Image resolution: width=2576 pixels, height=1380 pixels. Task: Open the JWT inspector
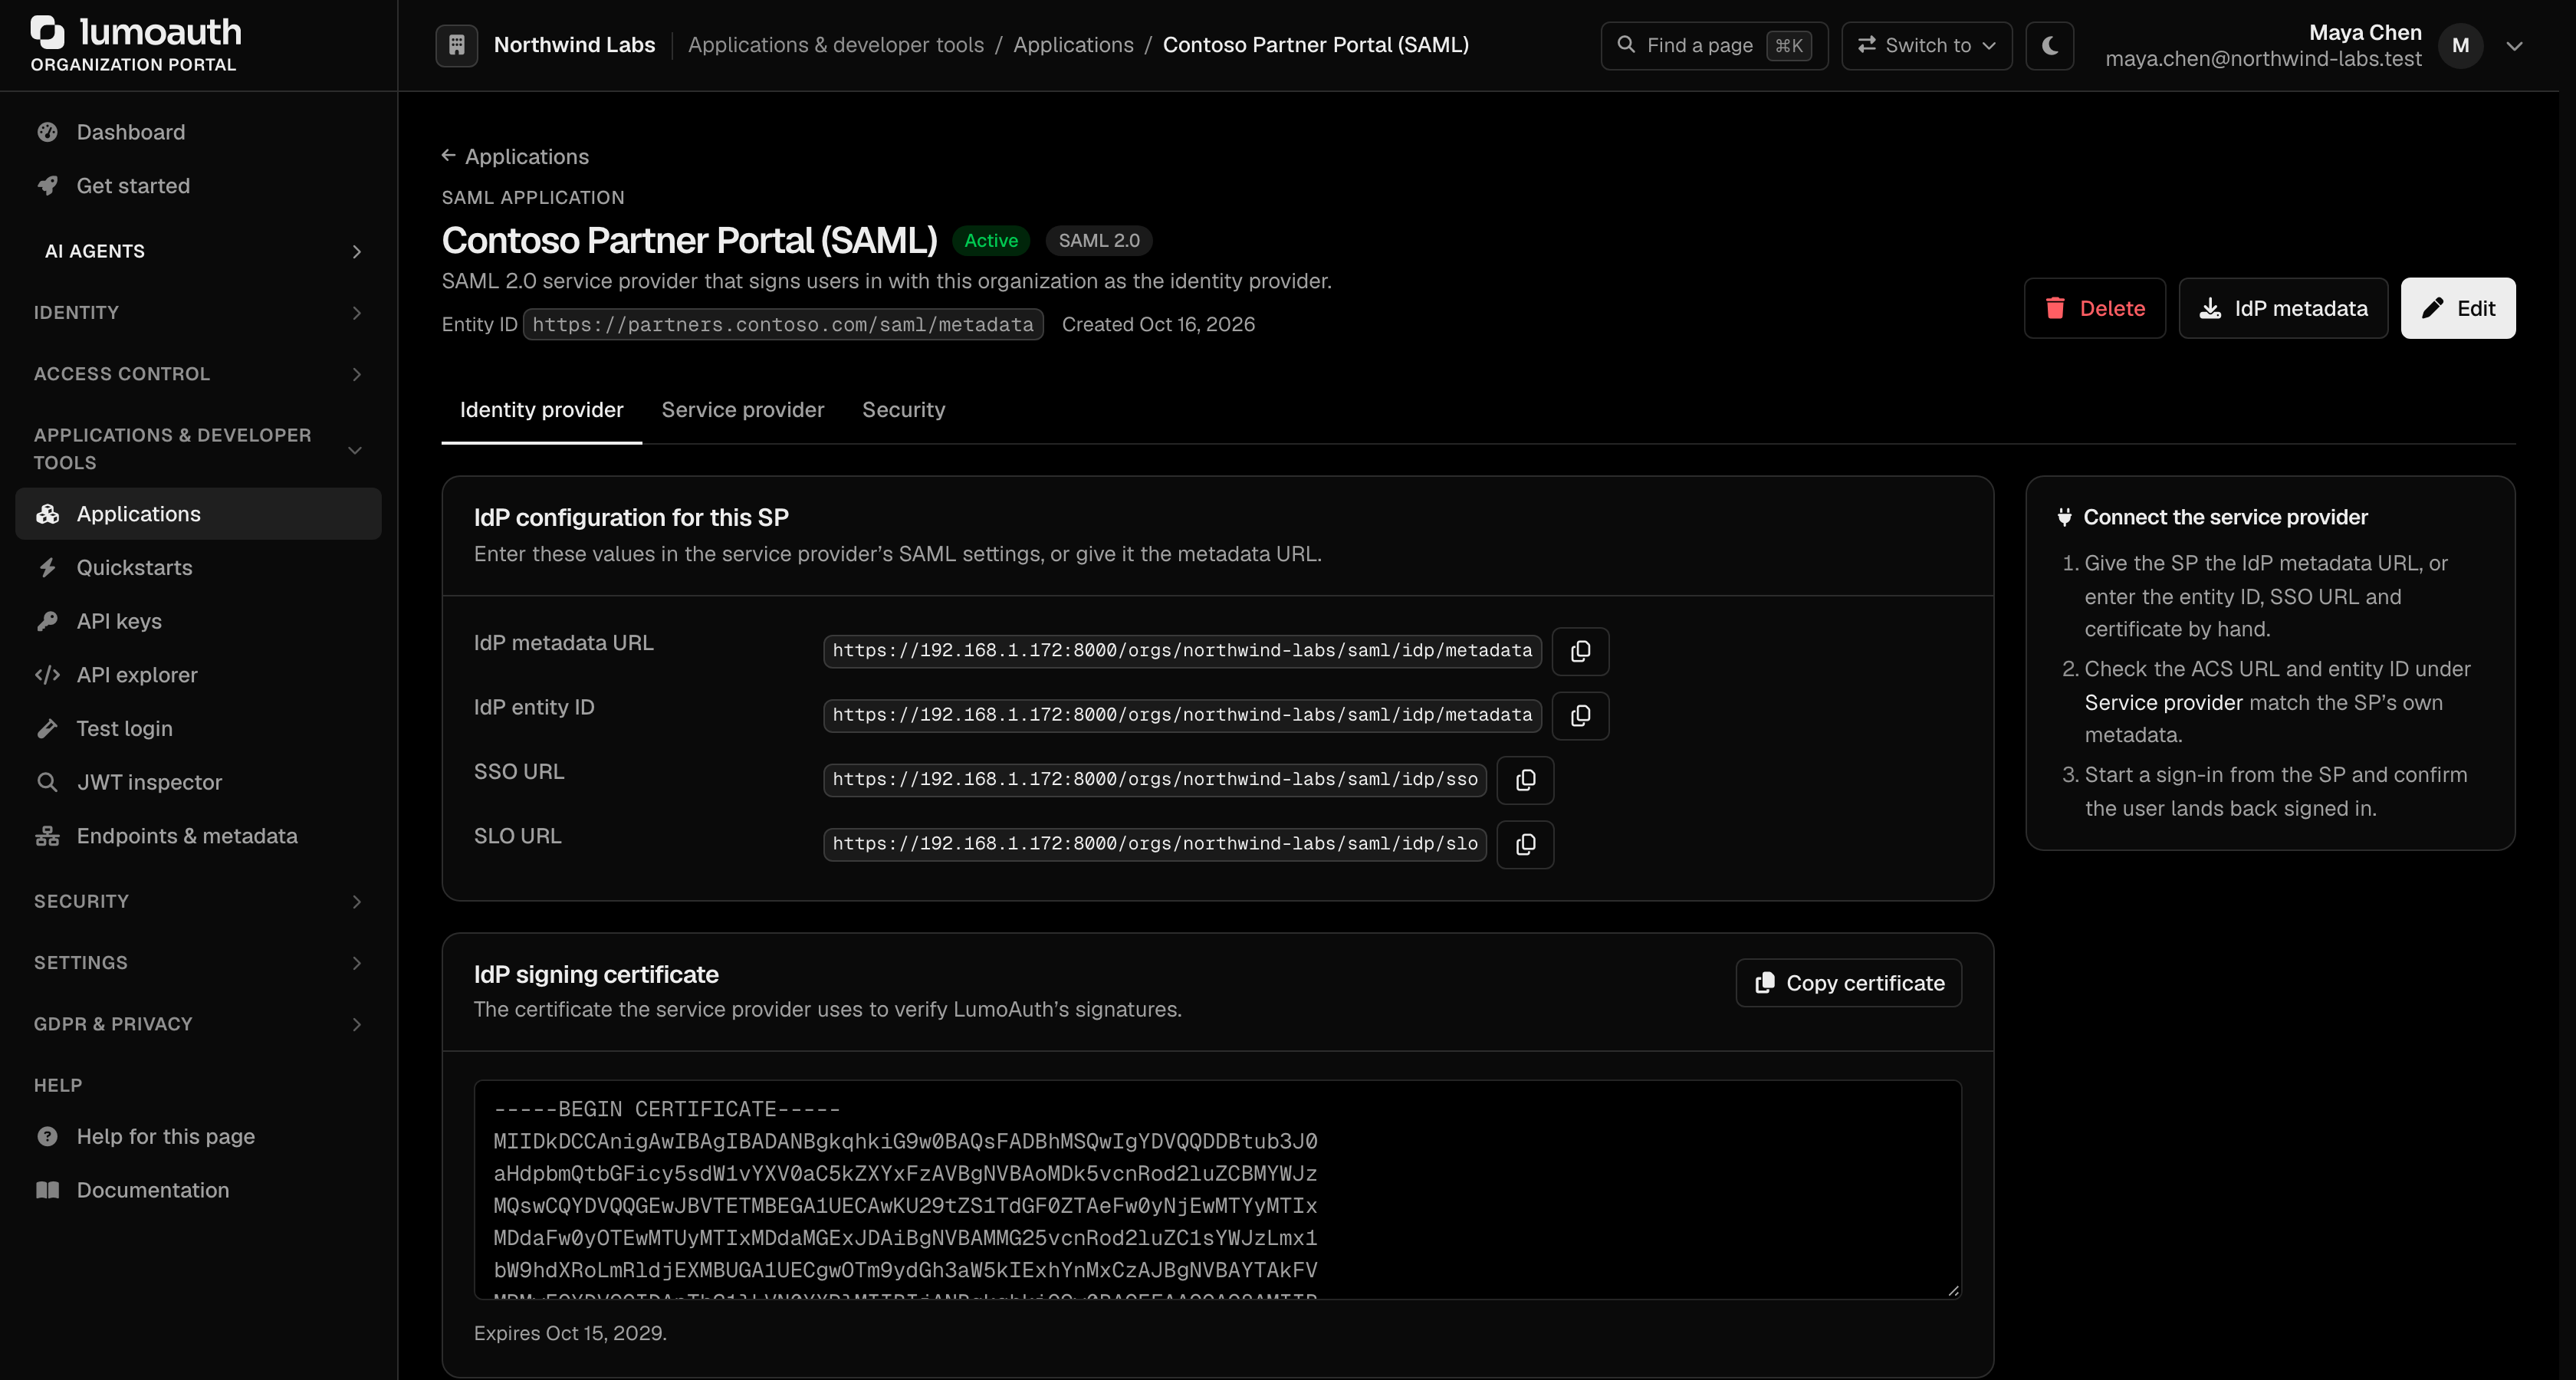[x=198, y=782]
